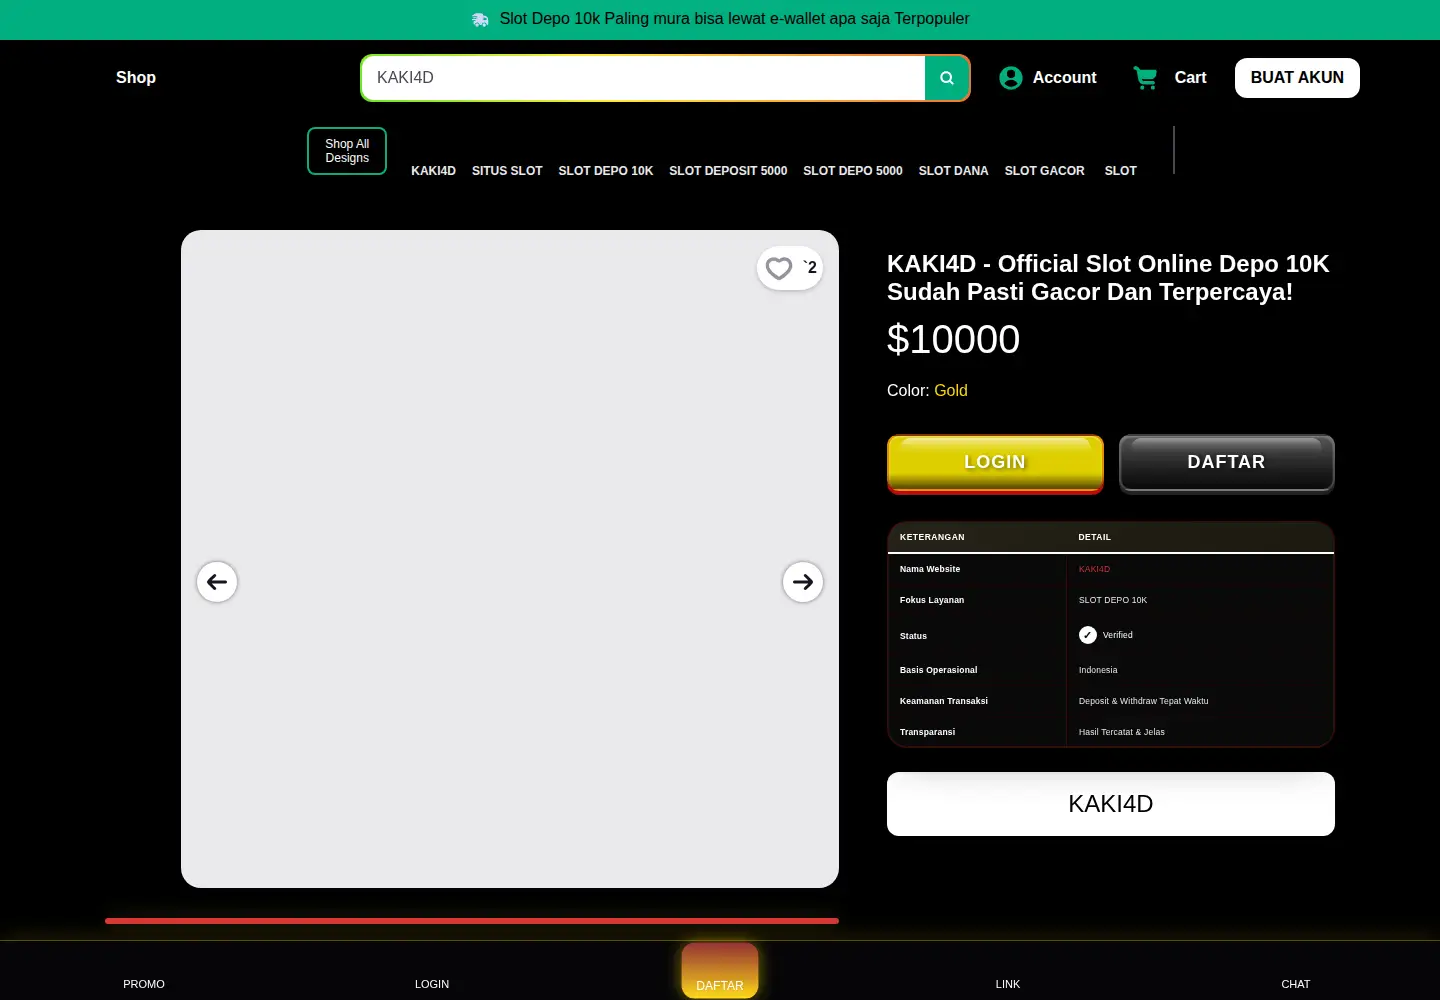Click the Verified checkmark icon

(x=1088, y=635)
